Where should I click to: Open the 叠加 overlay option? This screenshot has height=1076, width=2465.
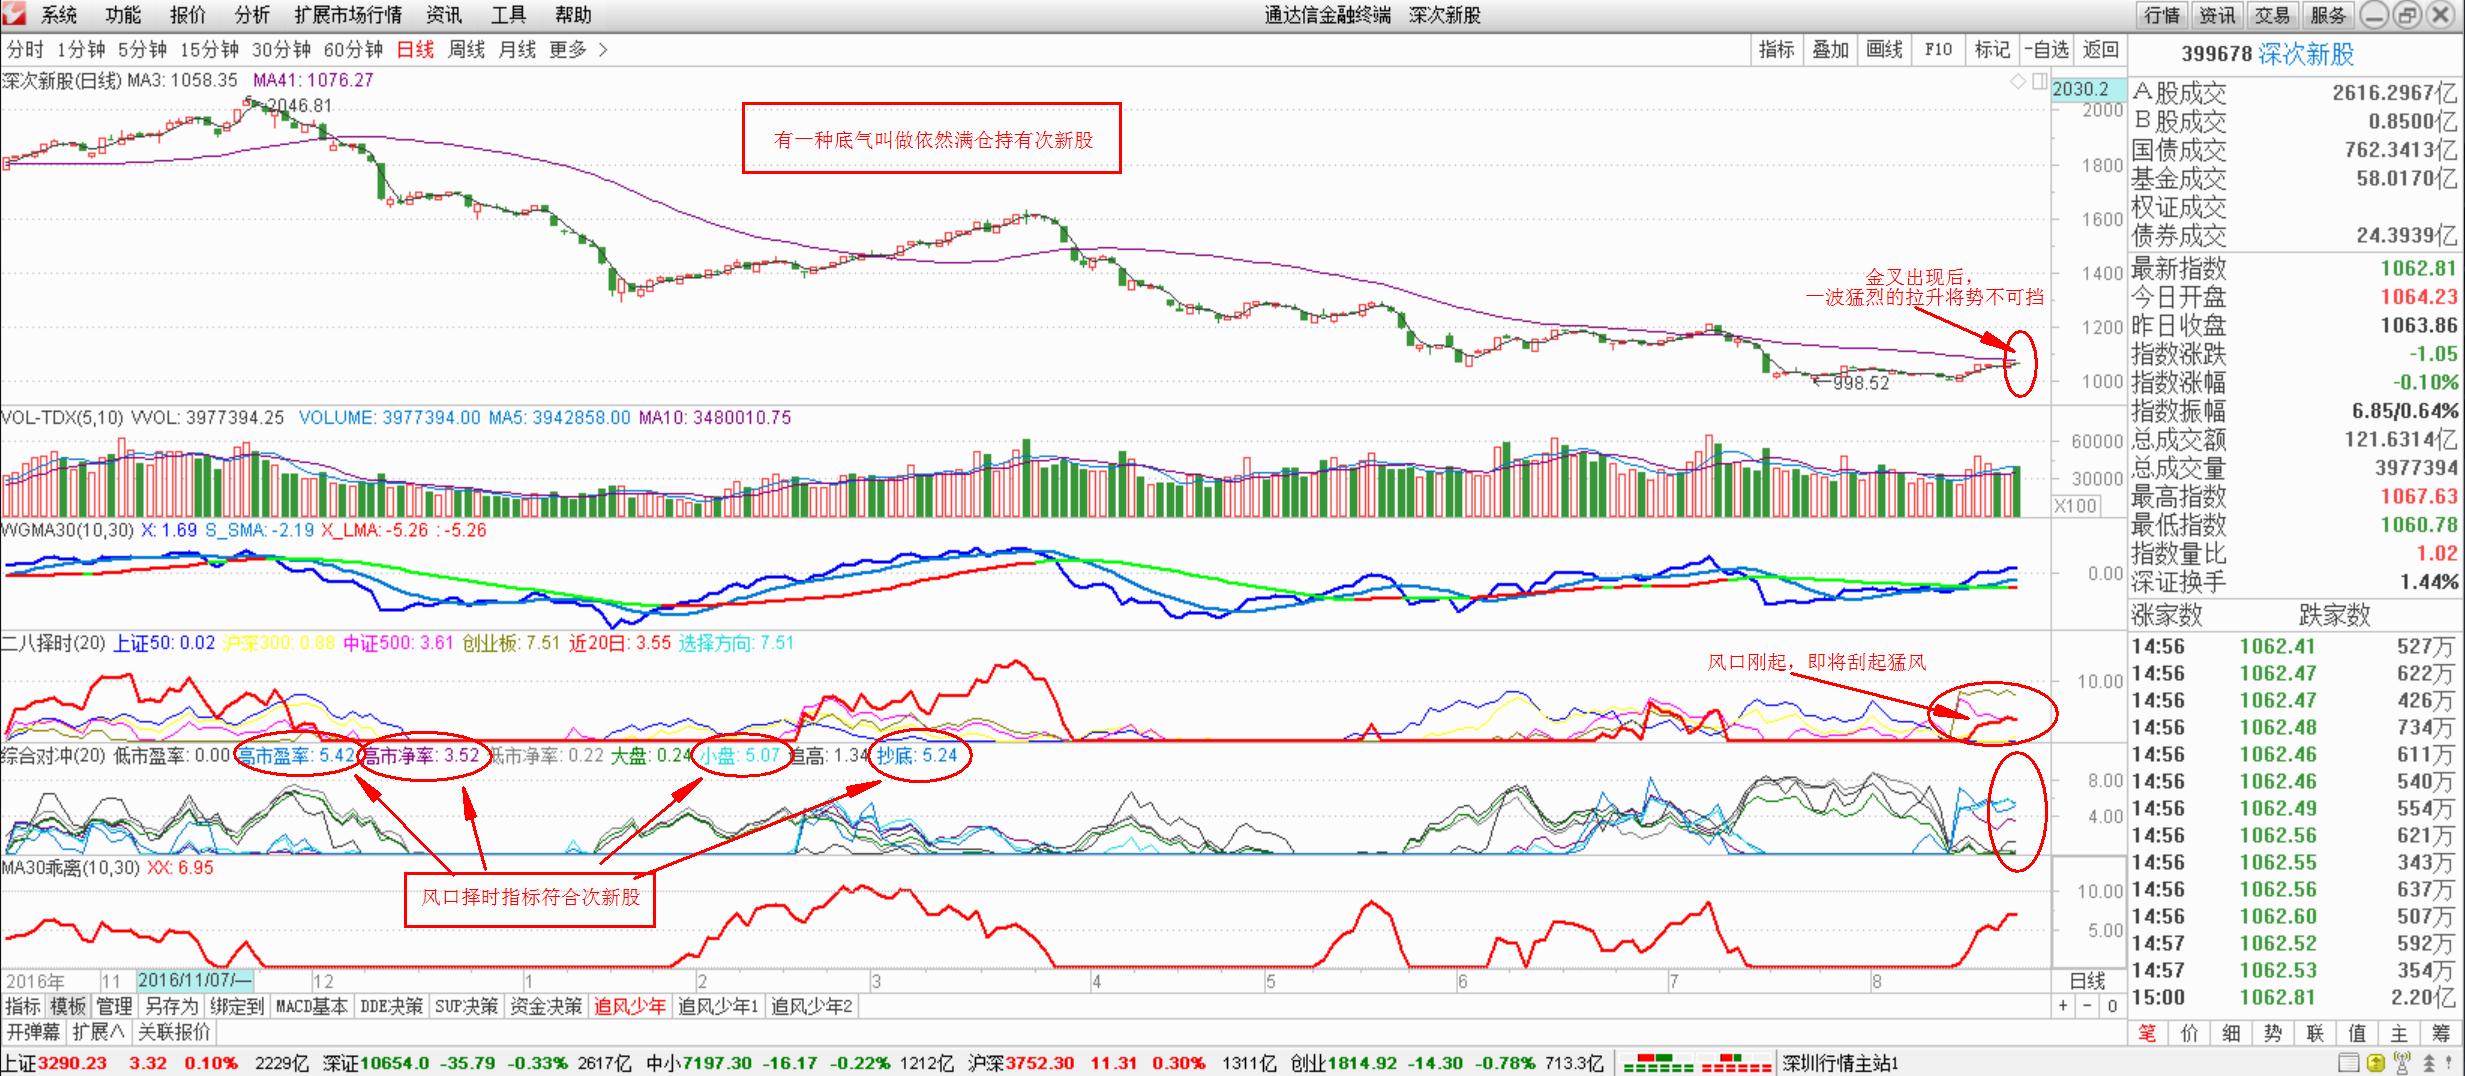pyautogui.click(x=1830, y=50)
